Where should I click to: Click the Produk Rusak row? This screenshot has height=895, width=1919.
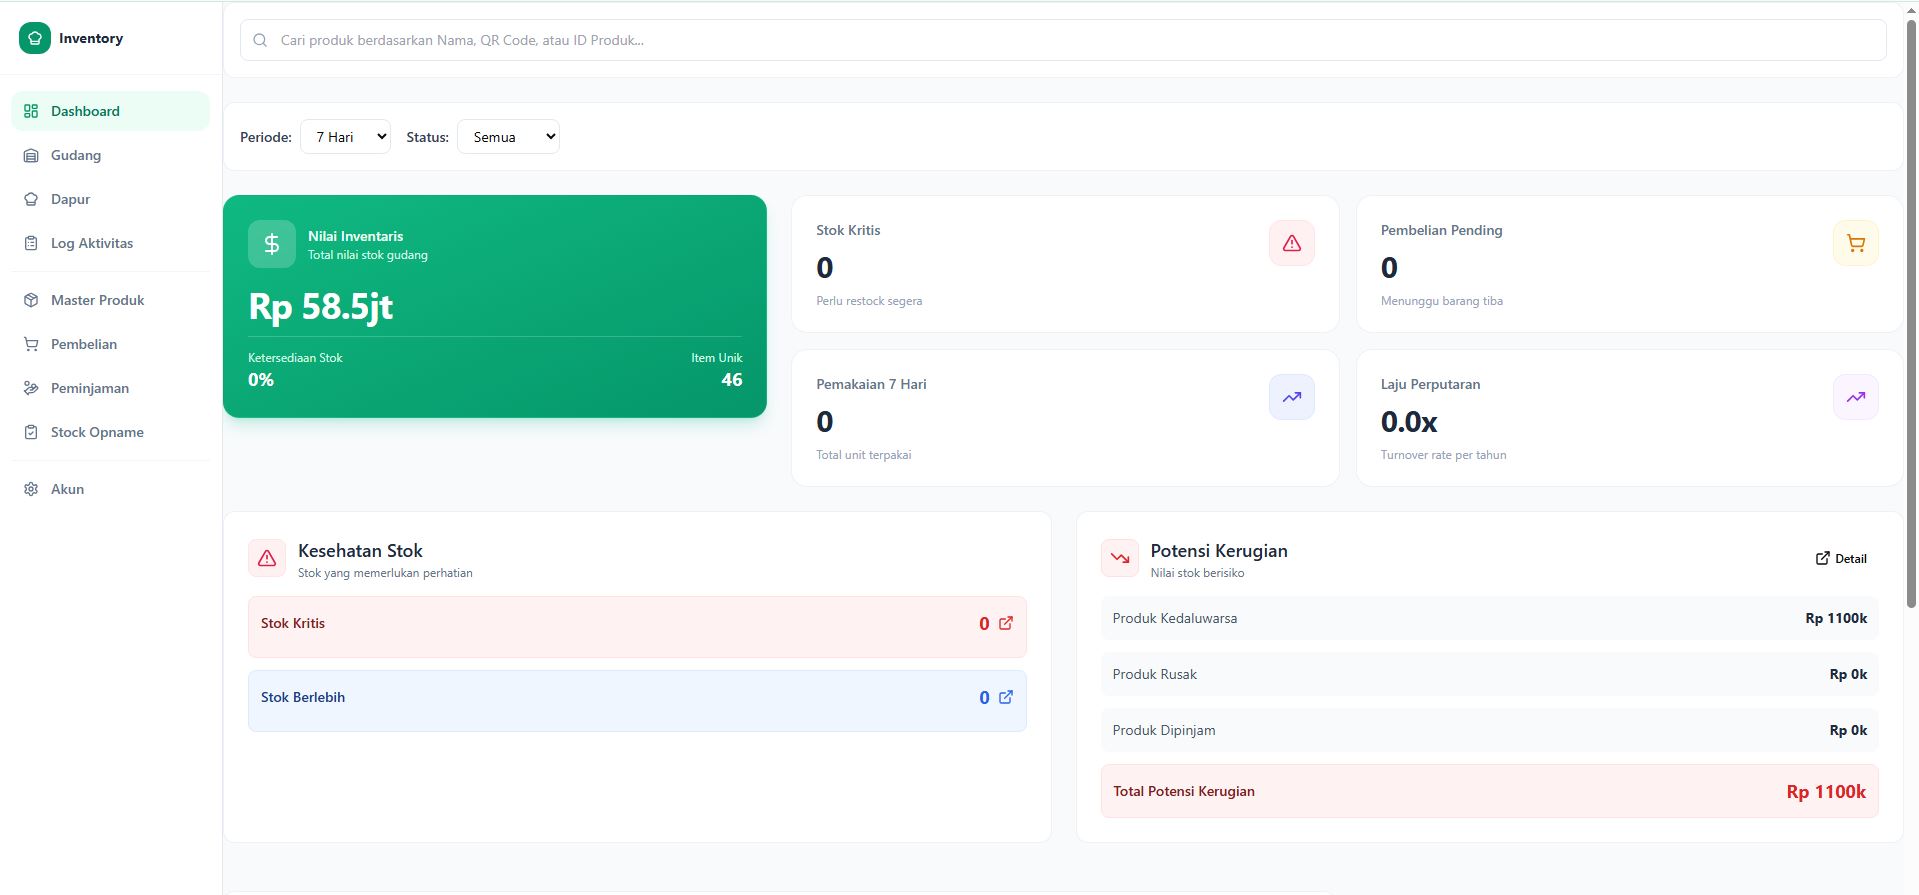tap(1490, 674)
